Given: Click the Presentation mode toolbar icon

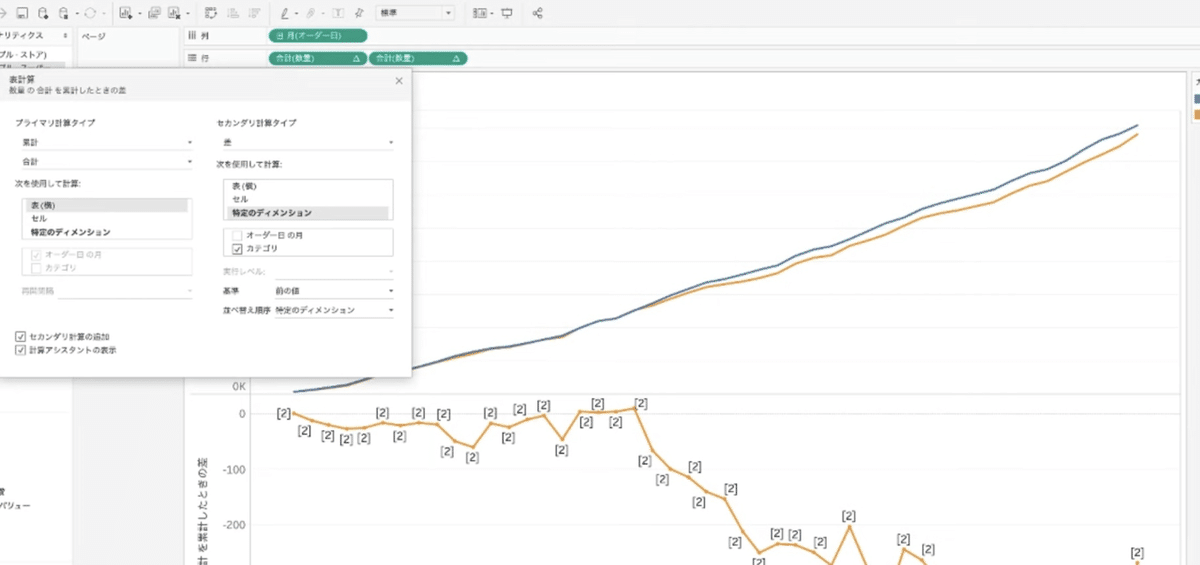Looking at the screenshot, I should [507, 13].
